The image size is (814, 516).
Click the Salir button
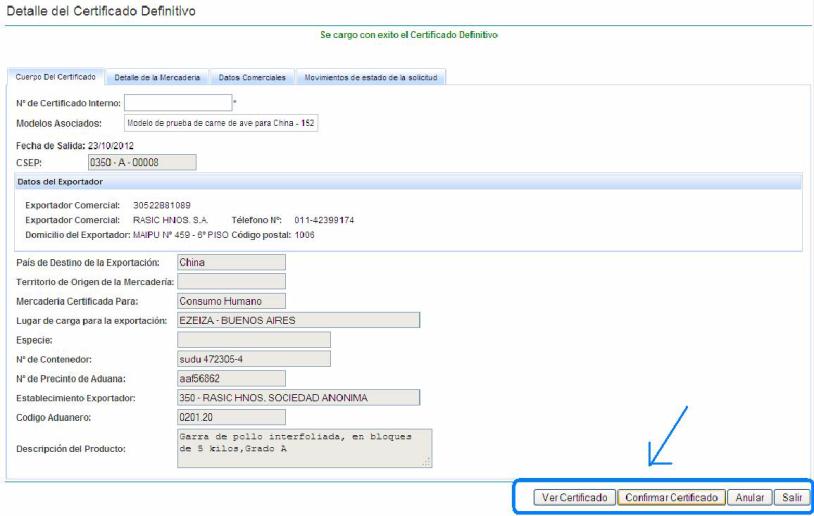pyautogui.click(x=792, y=497)
